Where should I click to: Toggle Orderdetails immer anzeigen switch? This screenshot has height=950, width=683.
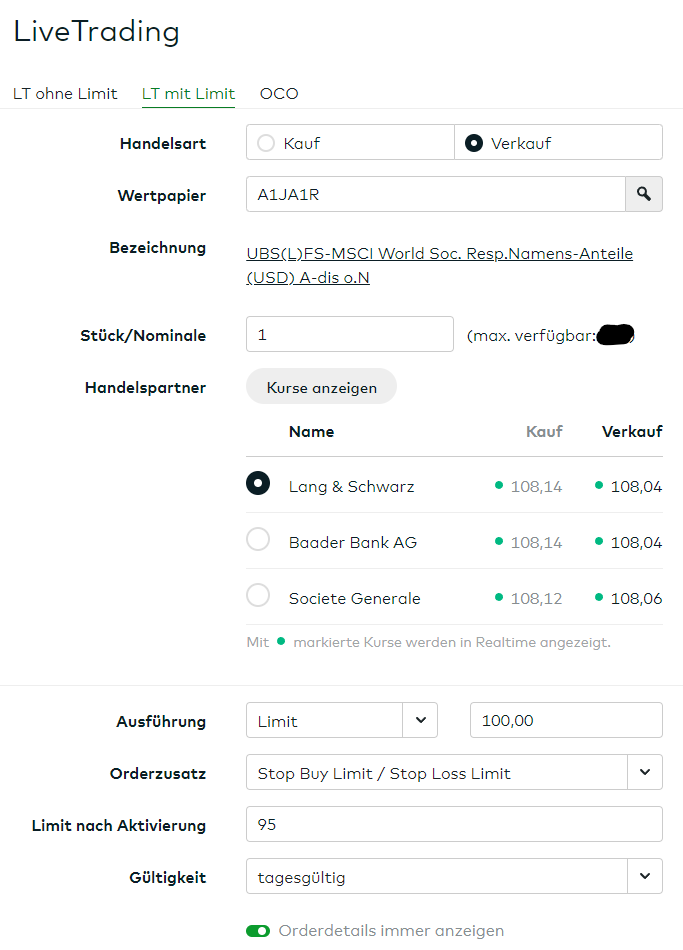tap(258, 931)
